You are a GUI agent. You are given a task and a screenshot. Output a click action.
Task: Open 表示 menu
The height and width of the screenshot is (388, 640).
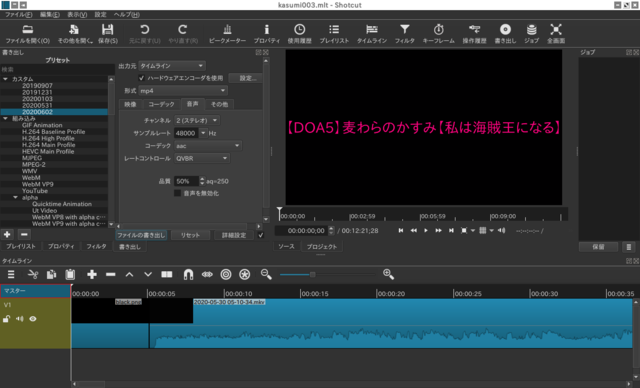[x=77, y=15]
